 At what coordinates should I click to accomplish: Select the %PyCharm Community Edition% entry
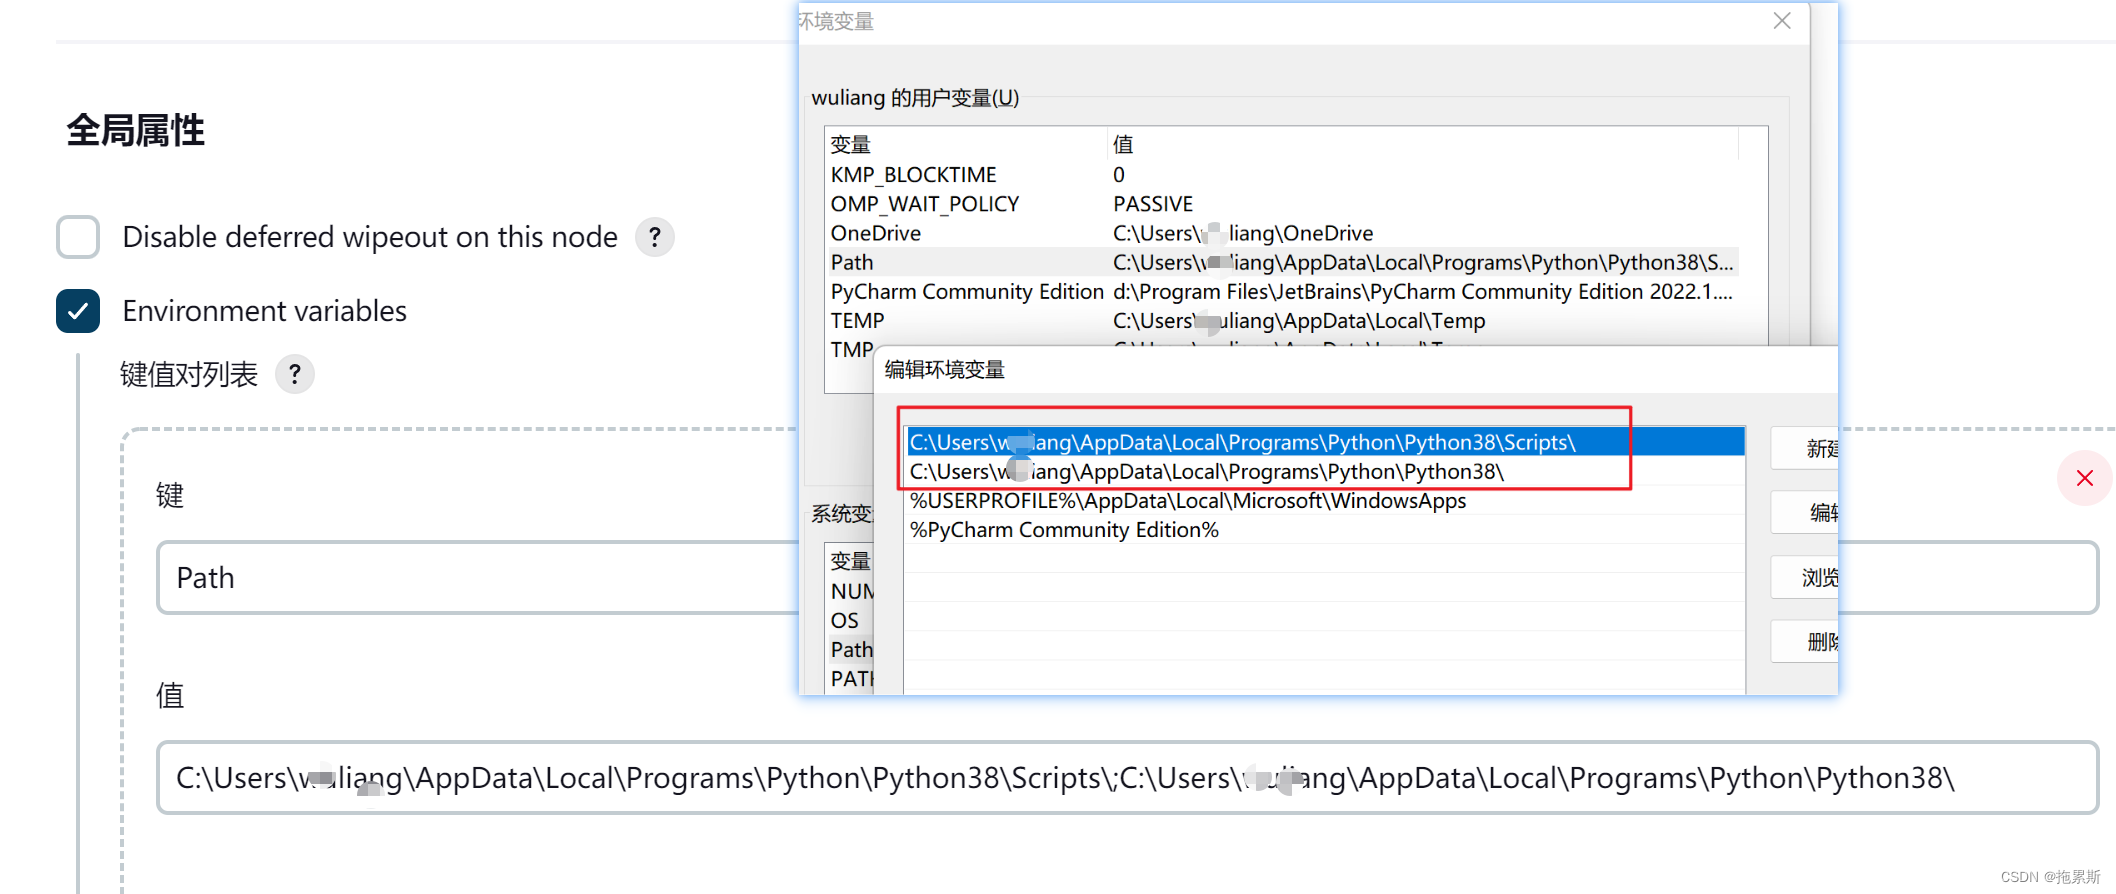pos(1326,530)
